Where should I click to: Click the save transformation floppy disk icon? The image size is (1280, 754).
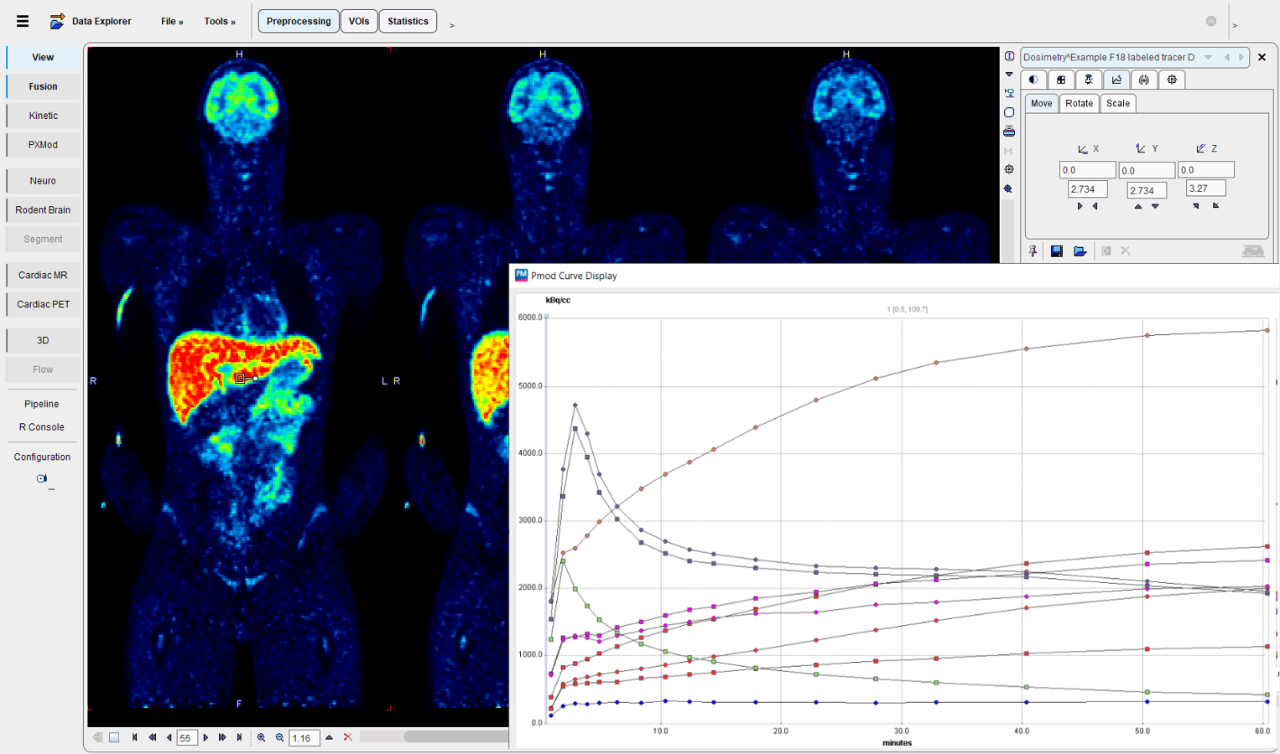1057,251
